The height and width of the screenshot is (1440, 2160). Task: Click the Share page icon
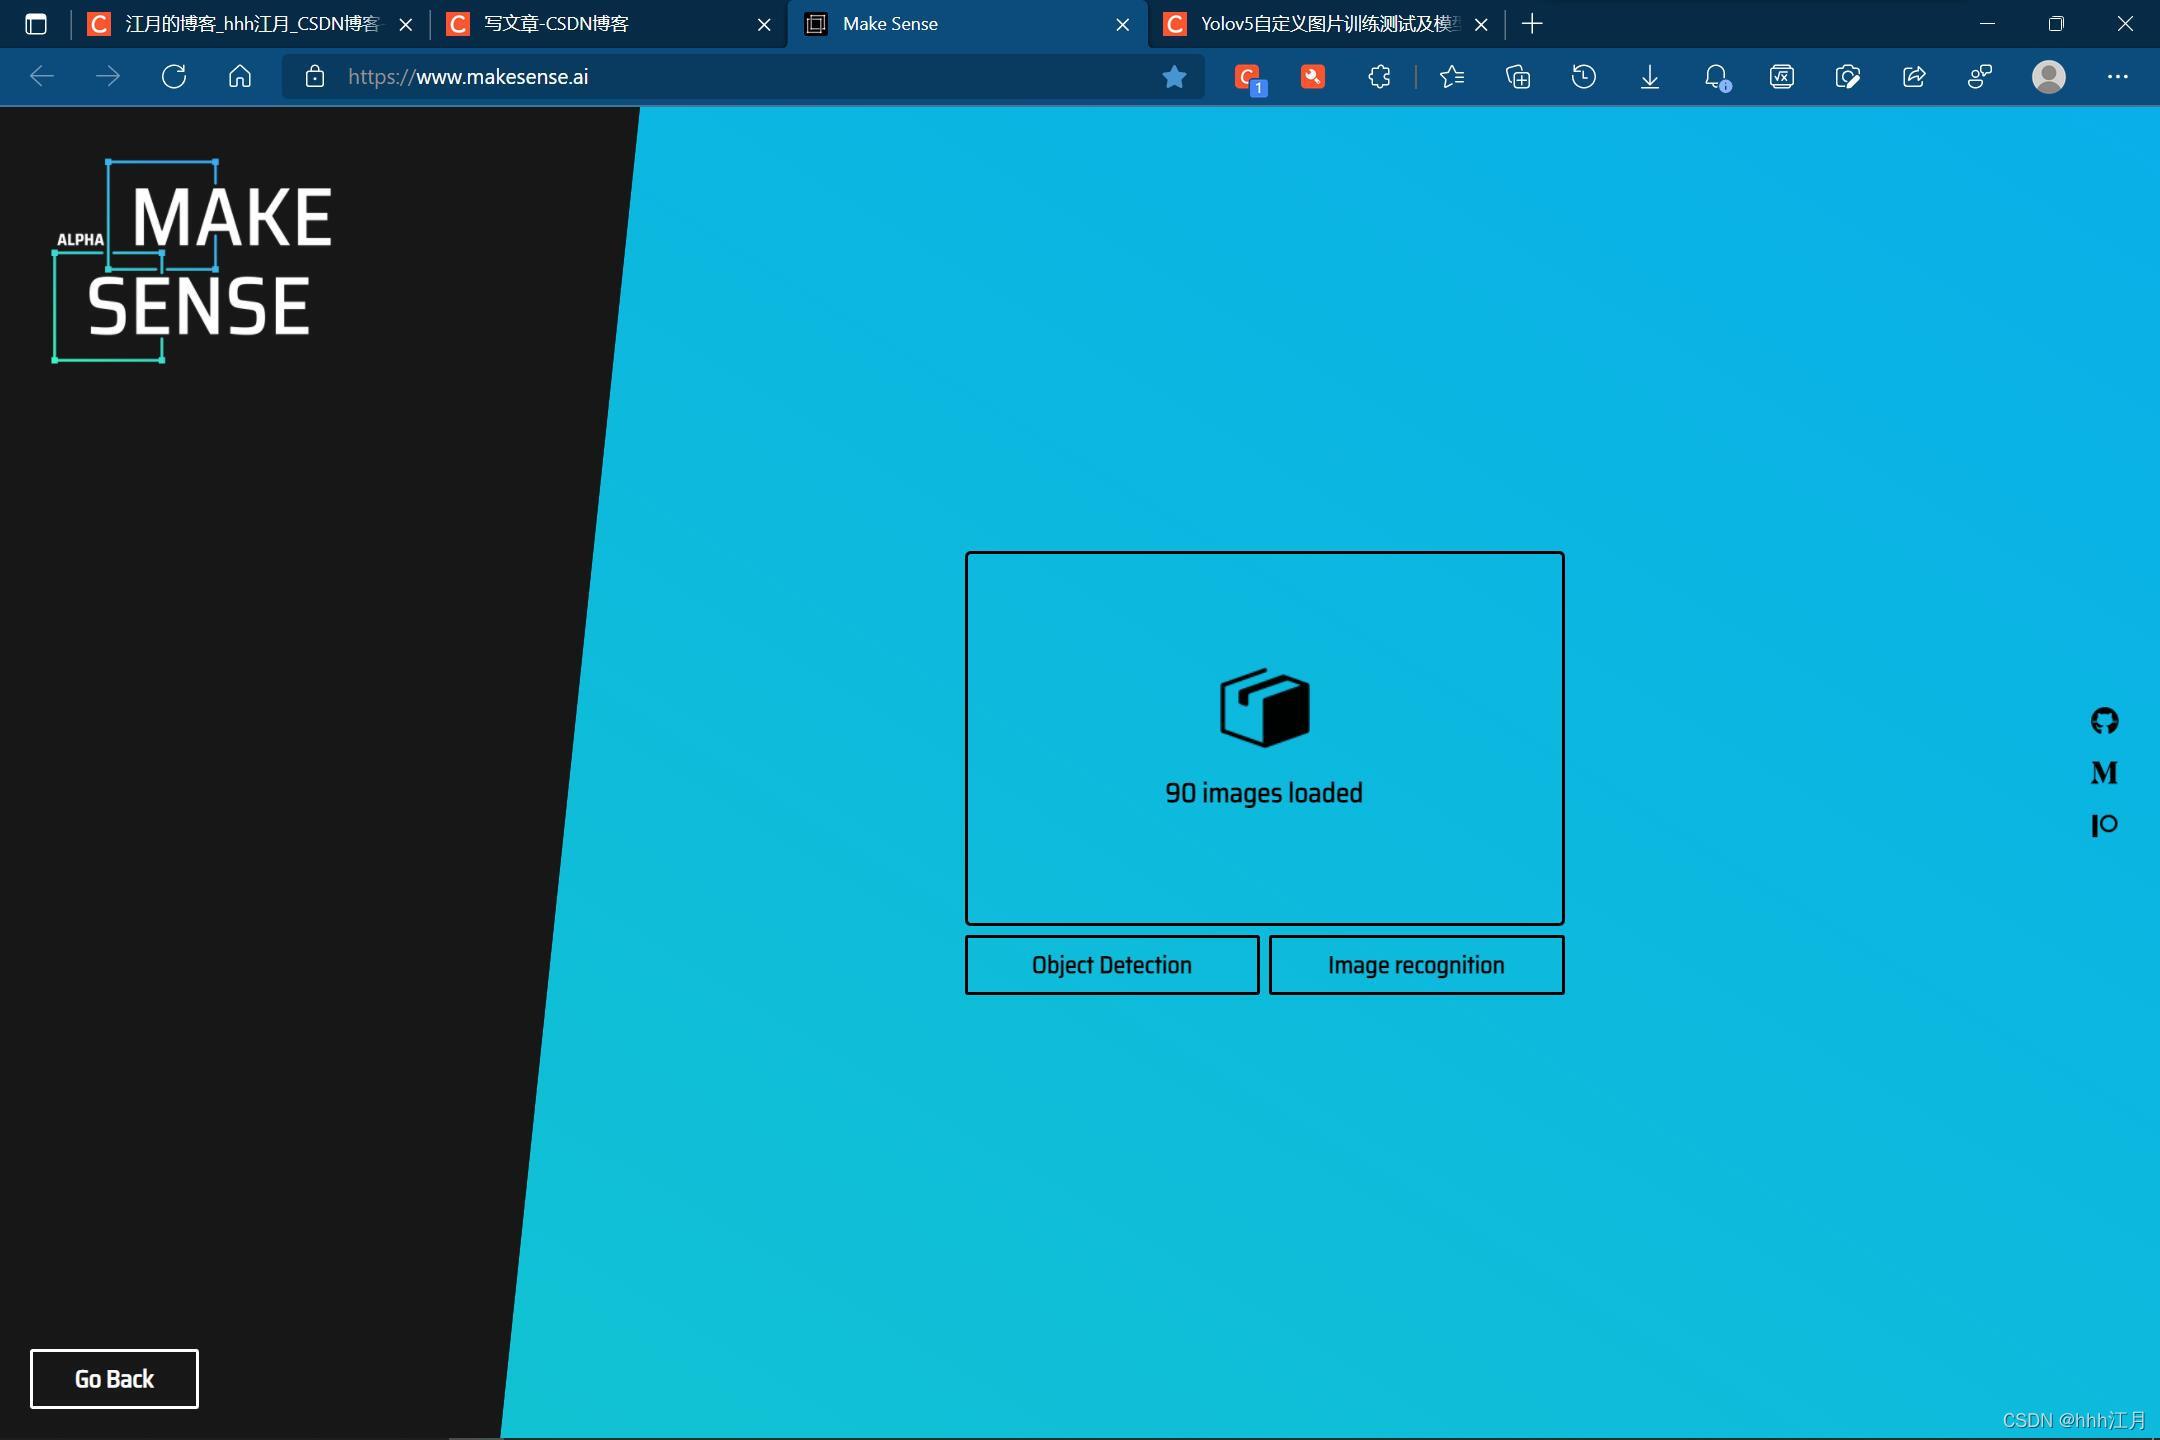(x=1914, y=76)
